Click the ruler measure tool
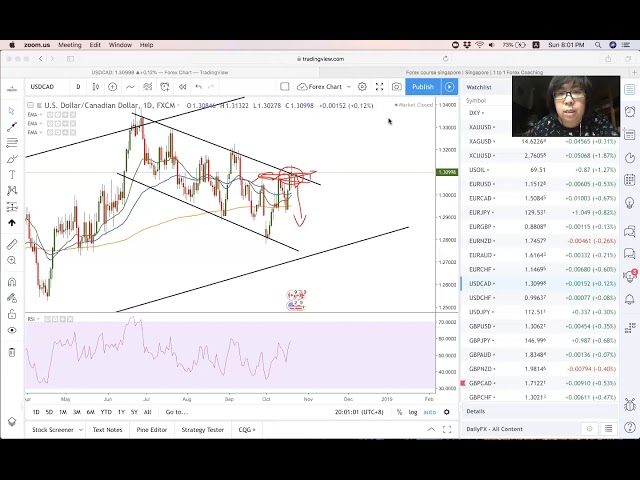The width and height of the screenshot is (640, 480). click(x=12, y=244)
